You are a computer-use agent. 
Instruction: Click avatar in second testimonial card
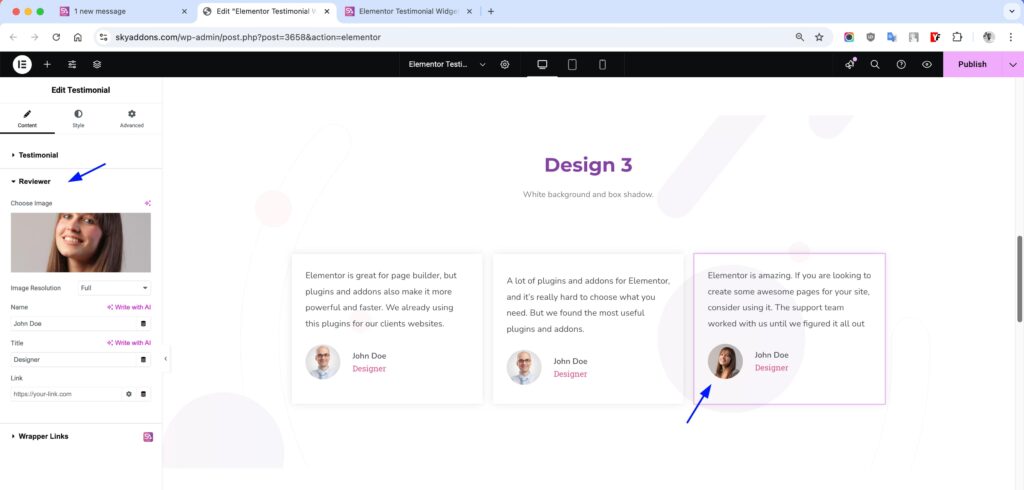[x=524, y=367]
